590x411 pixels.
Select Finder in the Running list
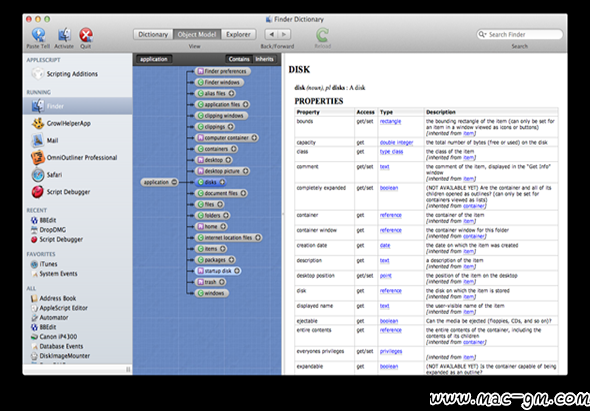(x=78, y=106)
